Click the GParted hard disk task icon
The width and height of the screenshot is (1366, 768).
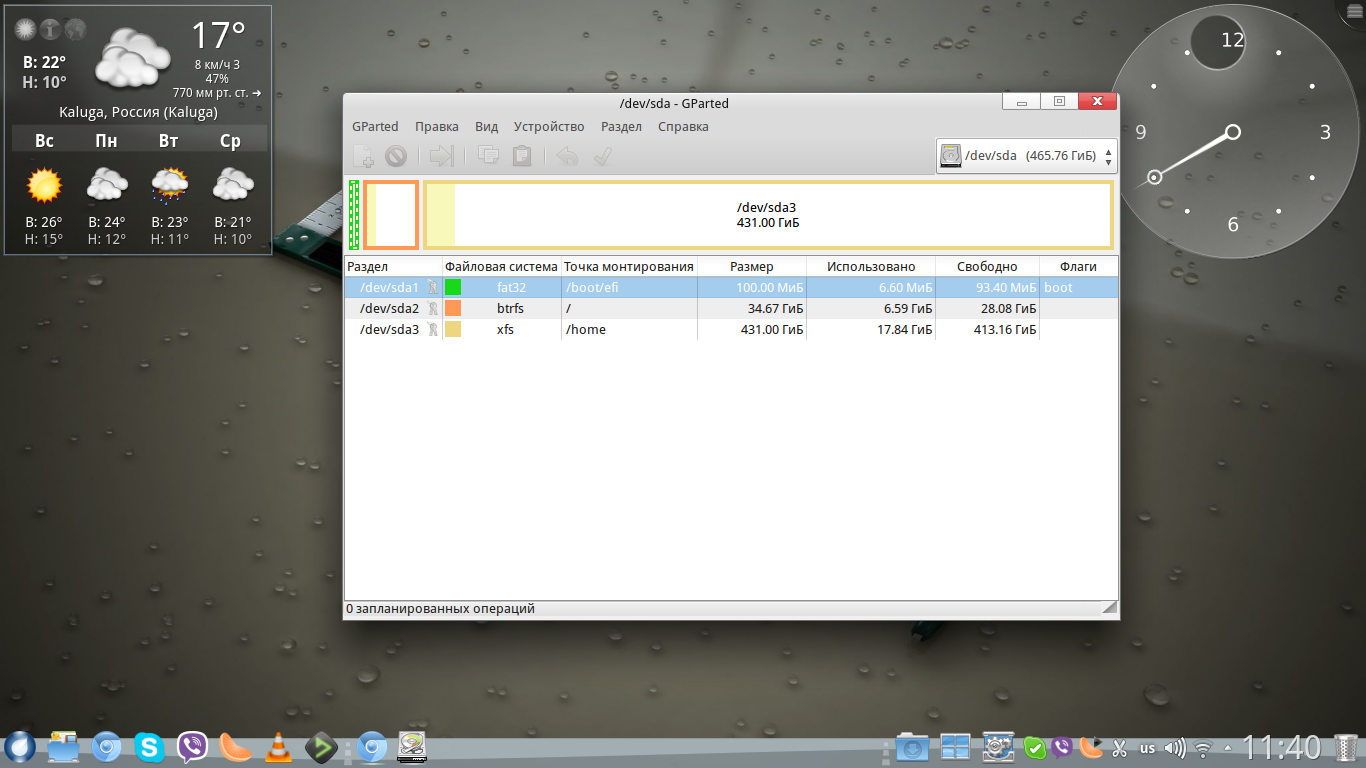click(413, 747)
